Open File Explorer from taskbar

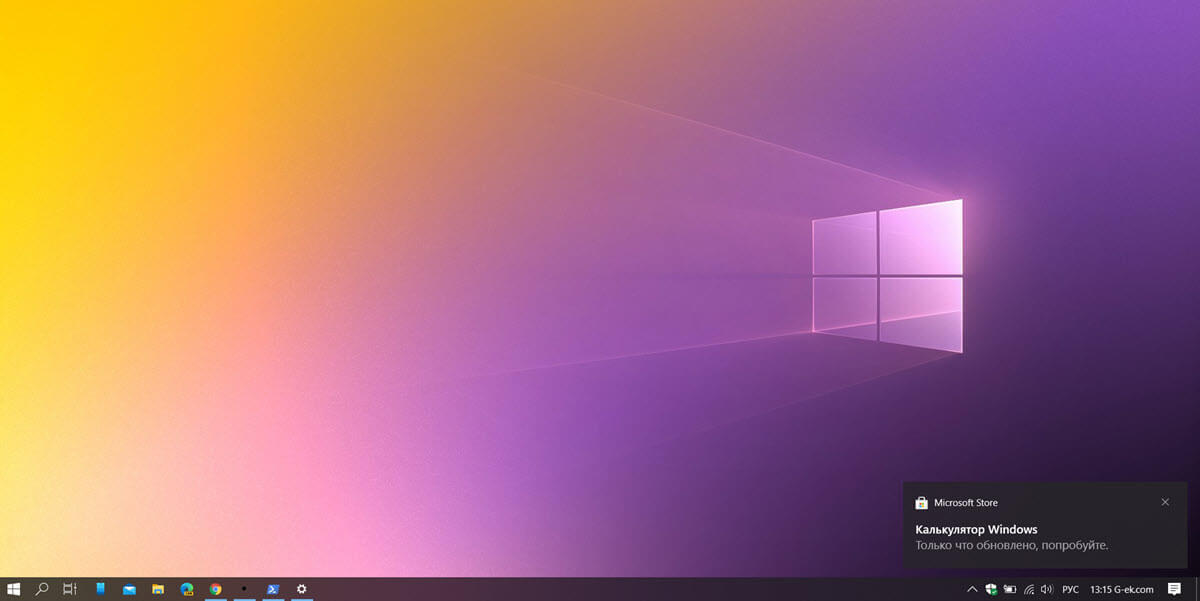pyautogui.click(x=158, y=590)
